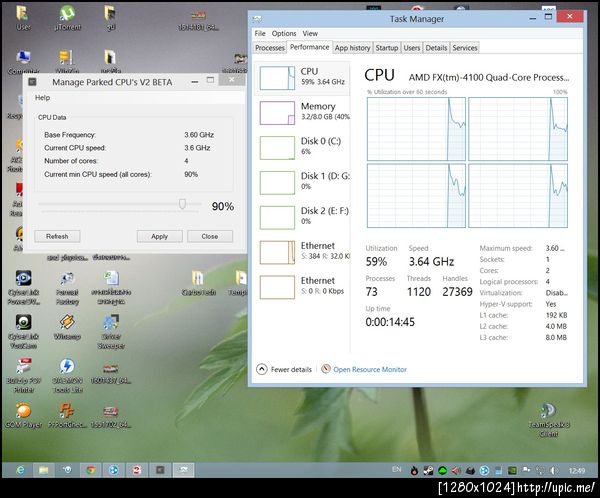
Task: Open CyberLink PowerDVD desktop shortcut
Action: pos(23,287)
